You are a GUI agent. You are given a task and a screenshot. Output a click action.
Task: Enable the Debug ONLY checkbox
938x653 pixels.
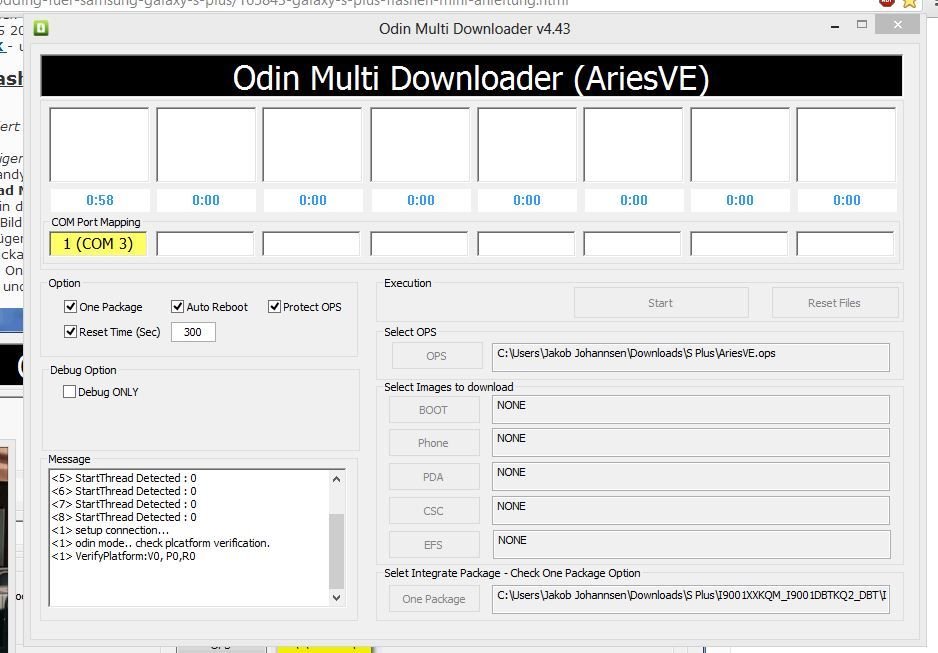point(69,392)
